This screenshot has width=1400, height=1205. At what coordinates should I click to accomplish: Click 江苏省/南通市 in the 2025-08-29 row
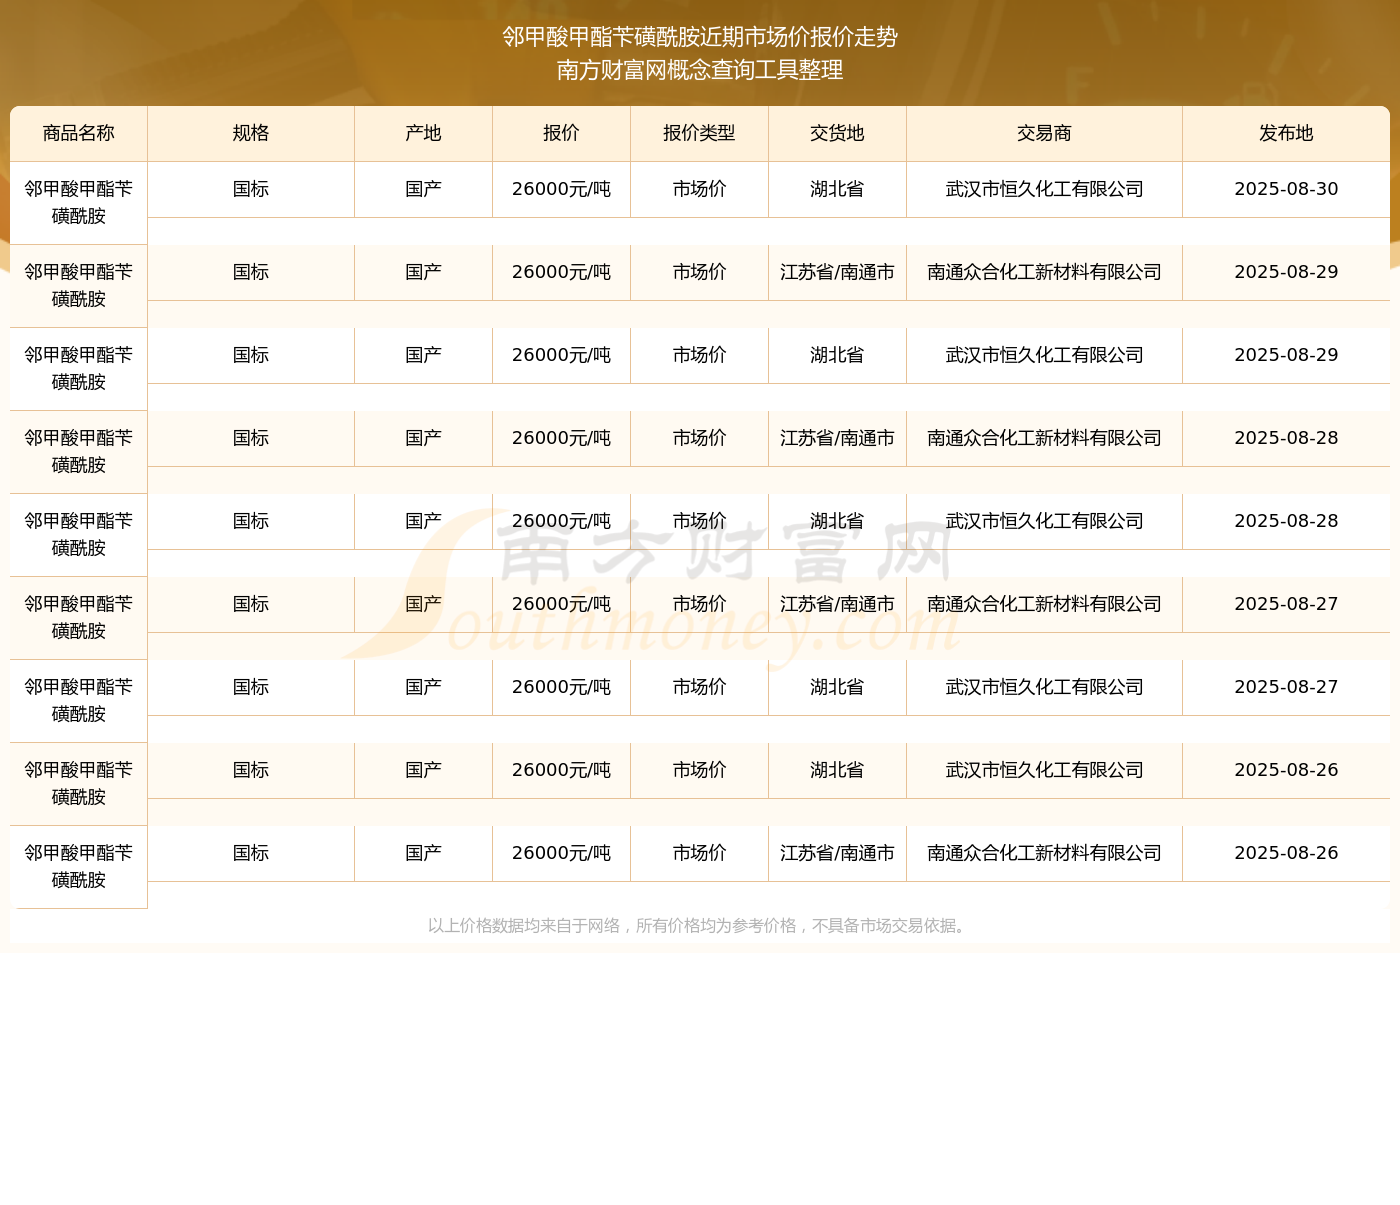point(837,272)
